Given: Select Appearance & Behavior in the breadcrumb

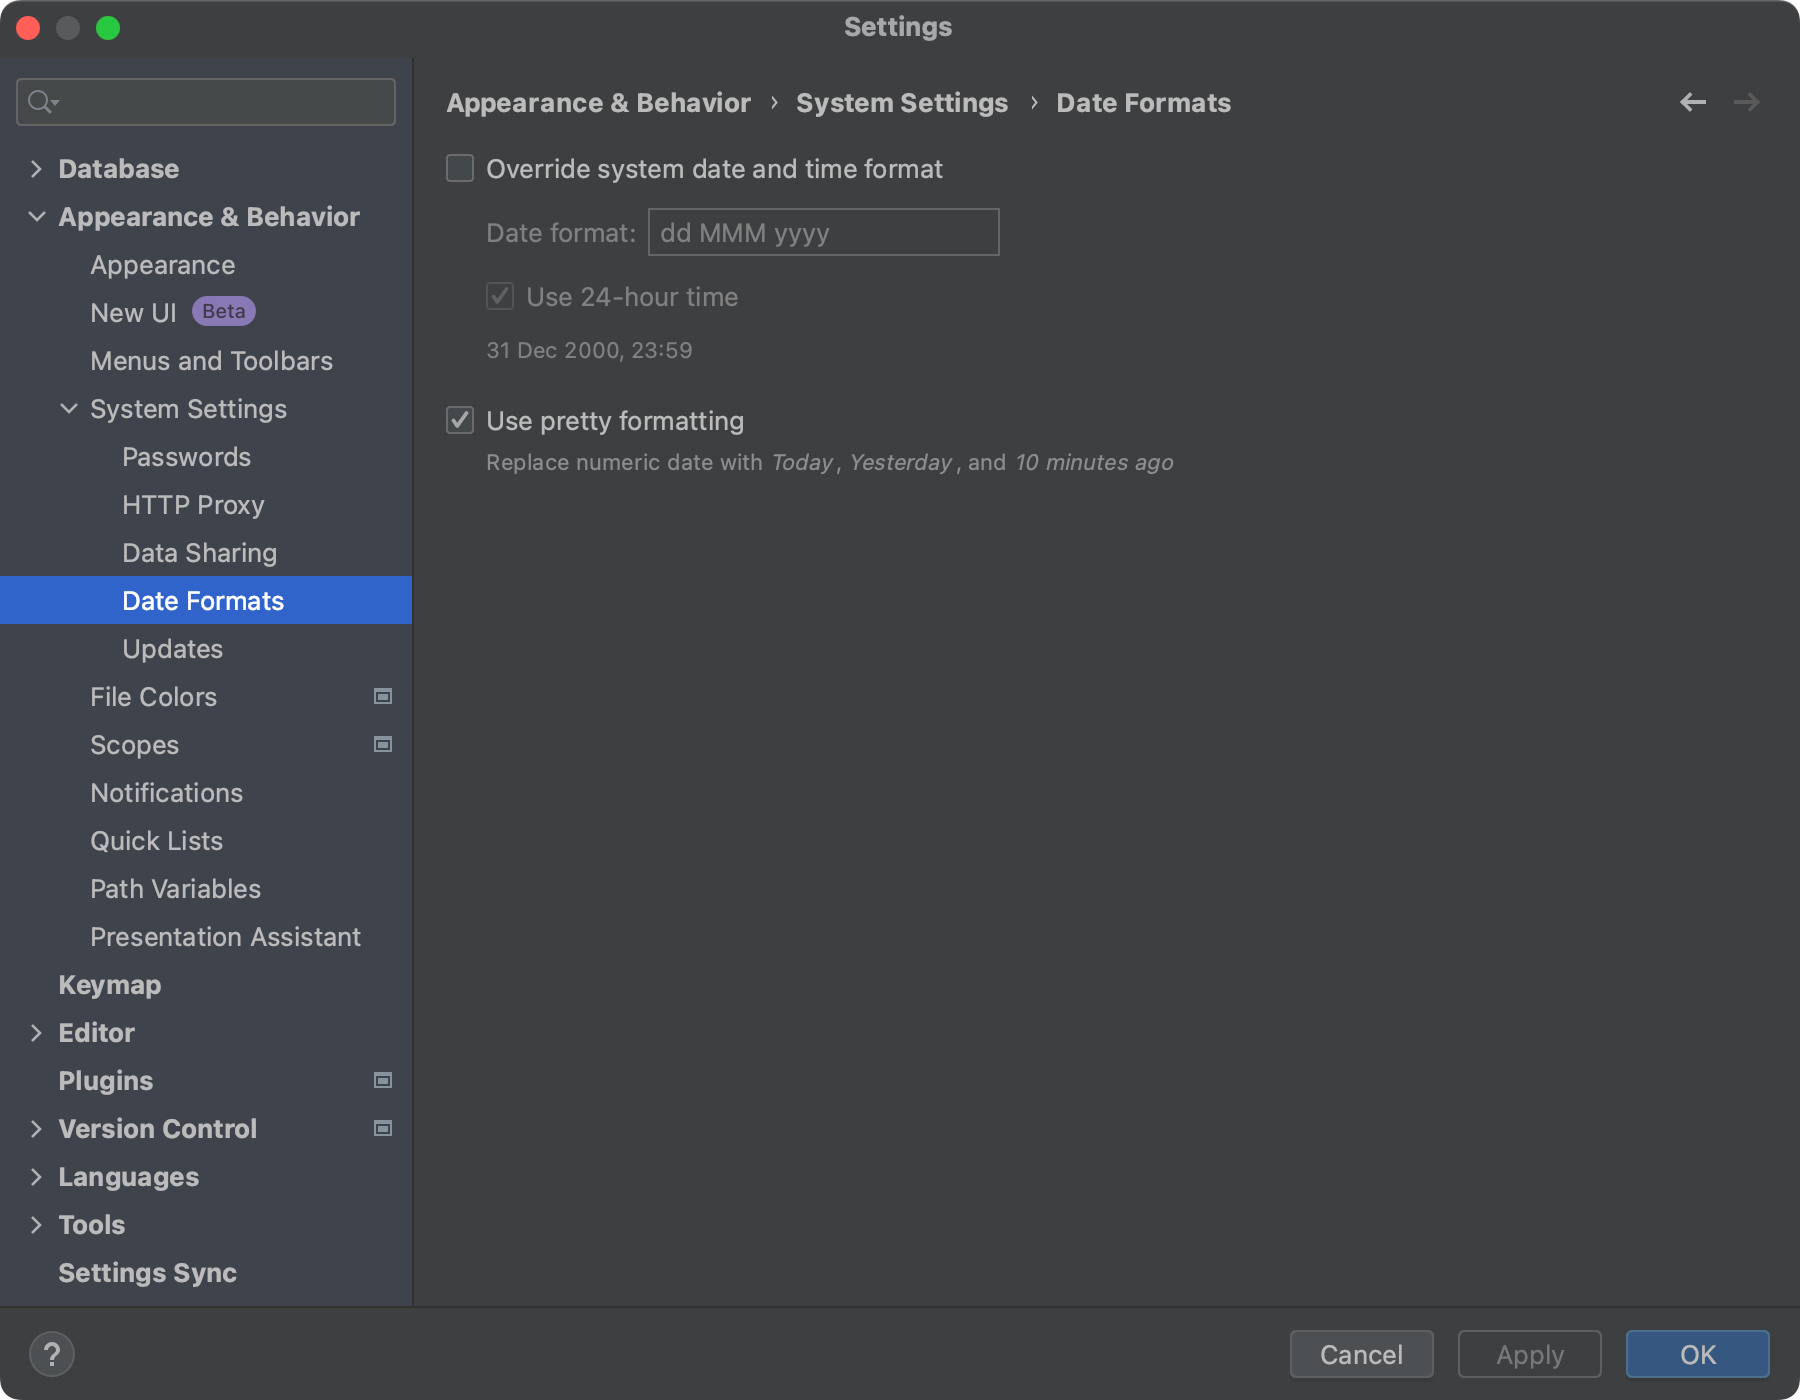Looking at the screenshot, I should click(x=597, y=102).
